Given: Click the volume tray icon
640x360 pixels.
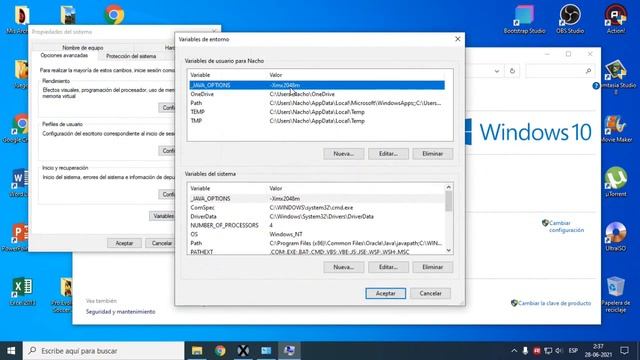Looking at the screenshot, I should pyautogui.click(x=559, y=351).
